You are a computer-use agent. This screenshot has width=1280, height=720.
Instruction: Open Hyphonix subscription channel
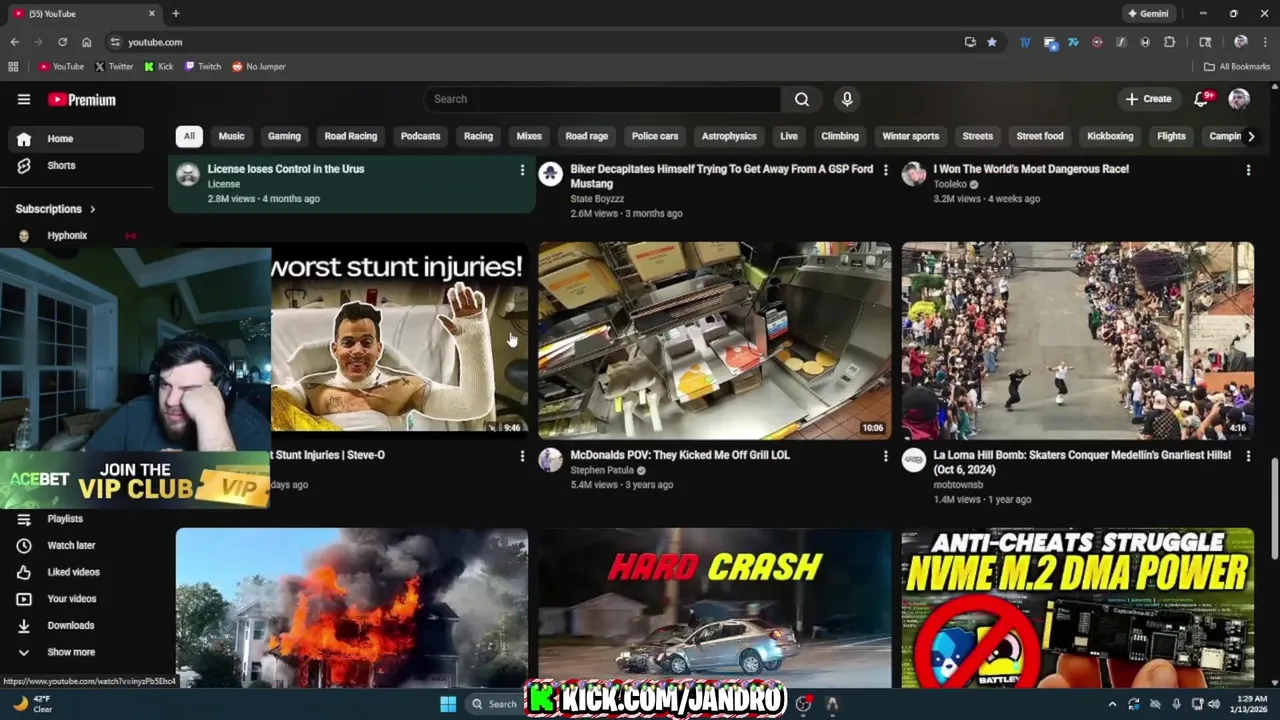(75, 236)
